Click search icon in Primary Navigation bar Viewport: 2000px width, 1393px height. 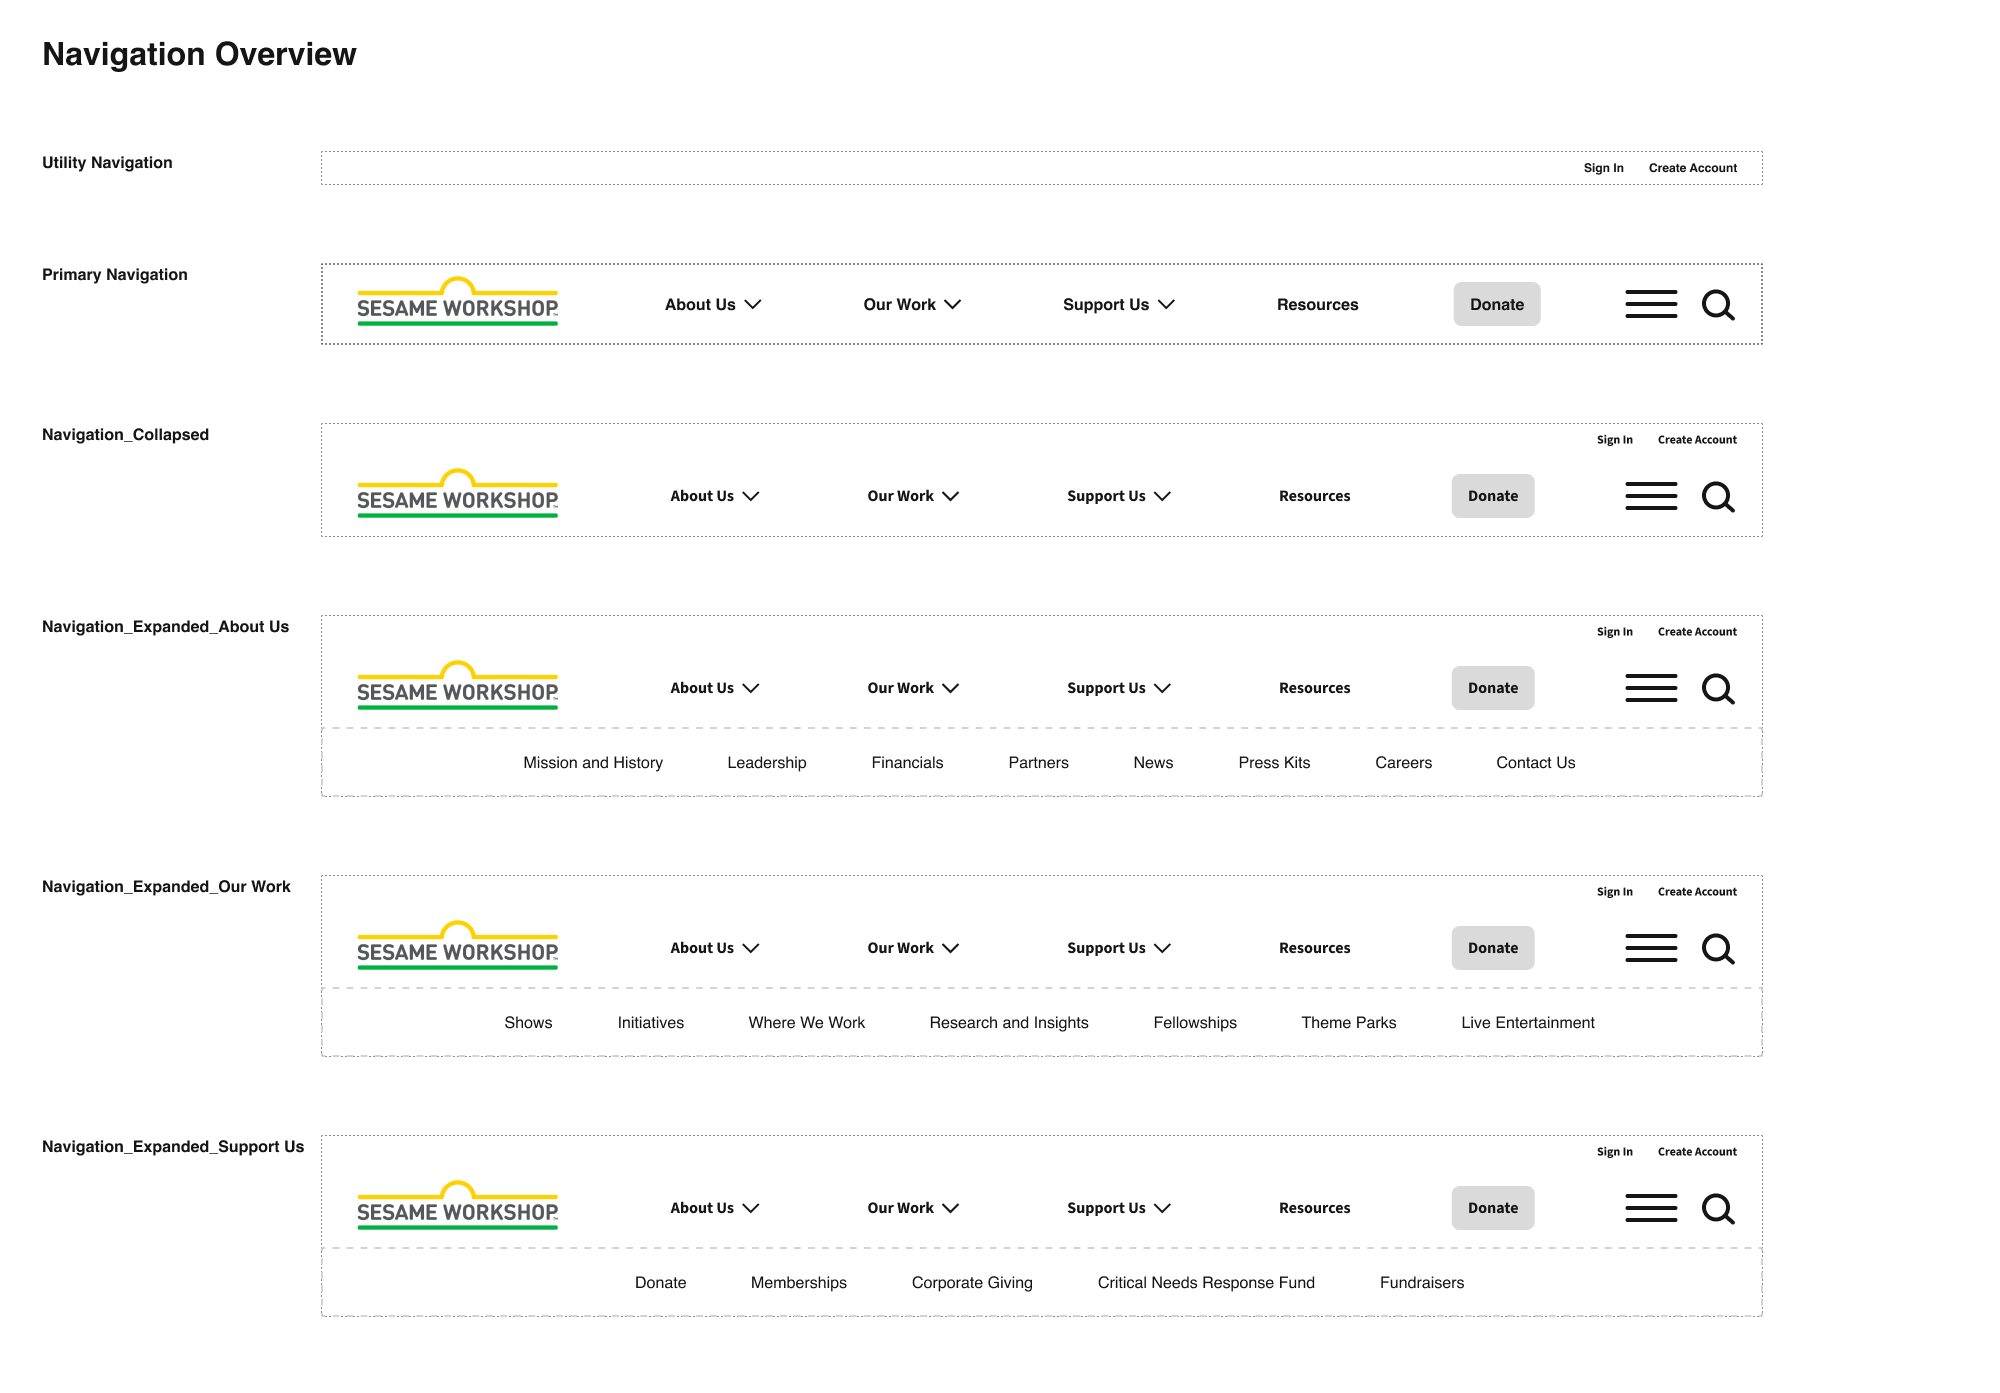(1718, 305)
